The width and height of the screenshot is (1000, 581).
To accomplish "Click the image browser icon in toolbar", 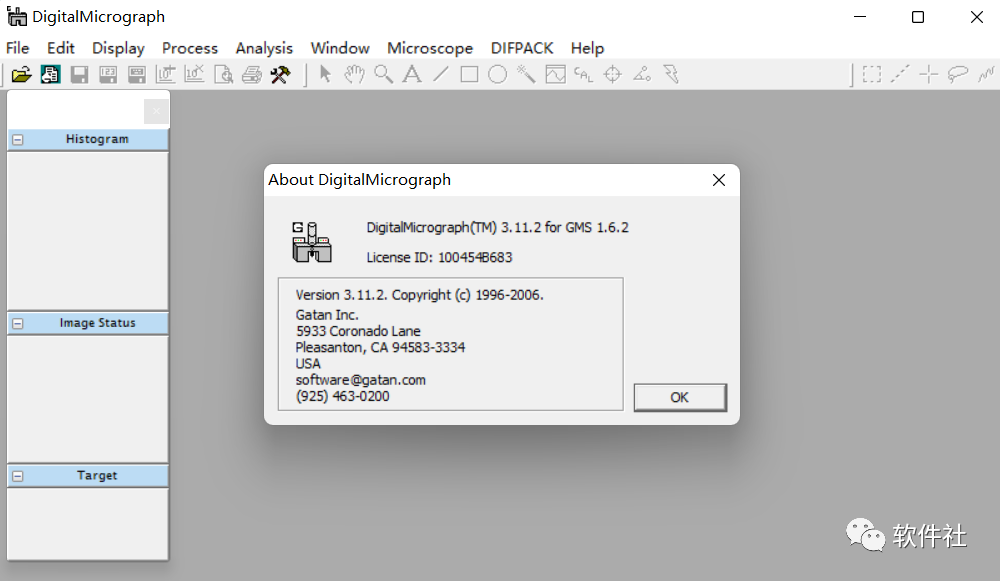I will tap(50, 75).
